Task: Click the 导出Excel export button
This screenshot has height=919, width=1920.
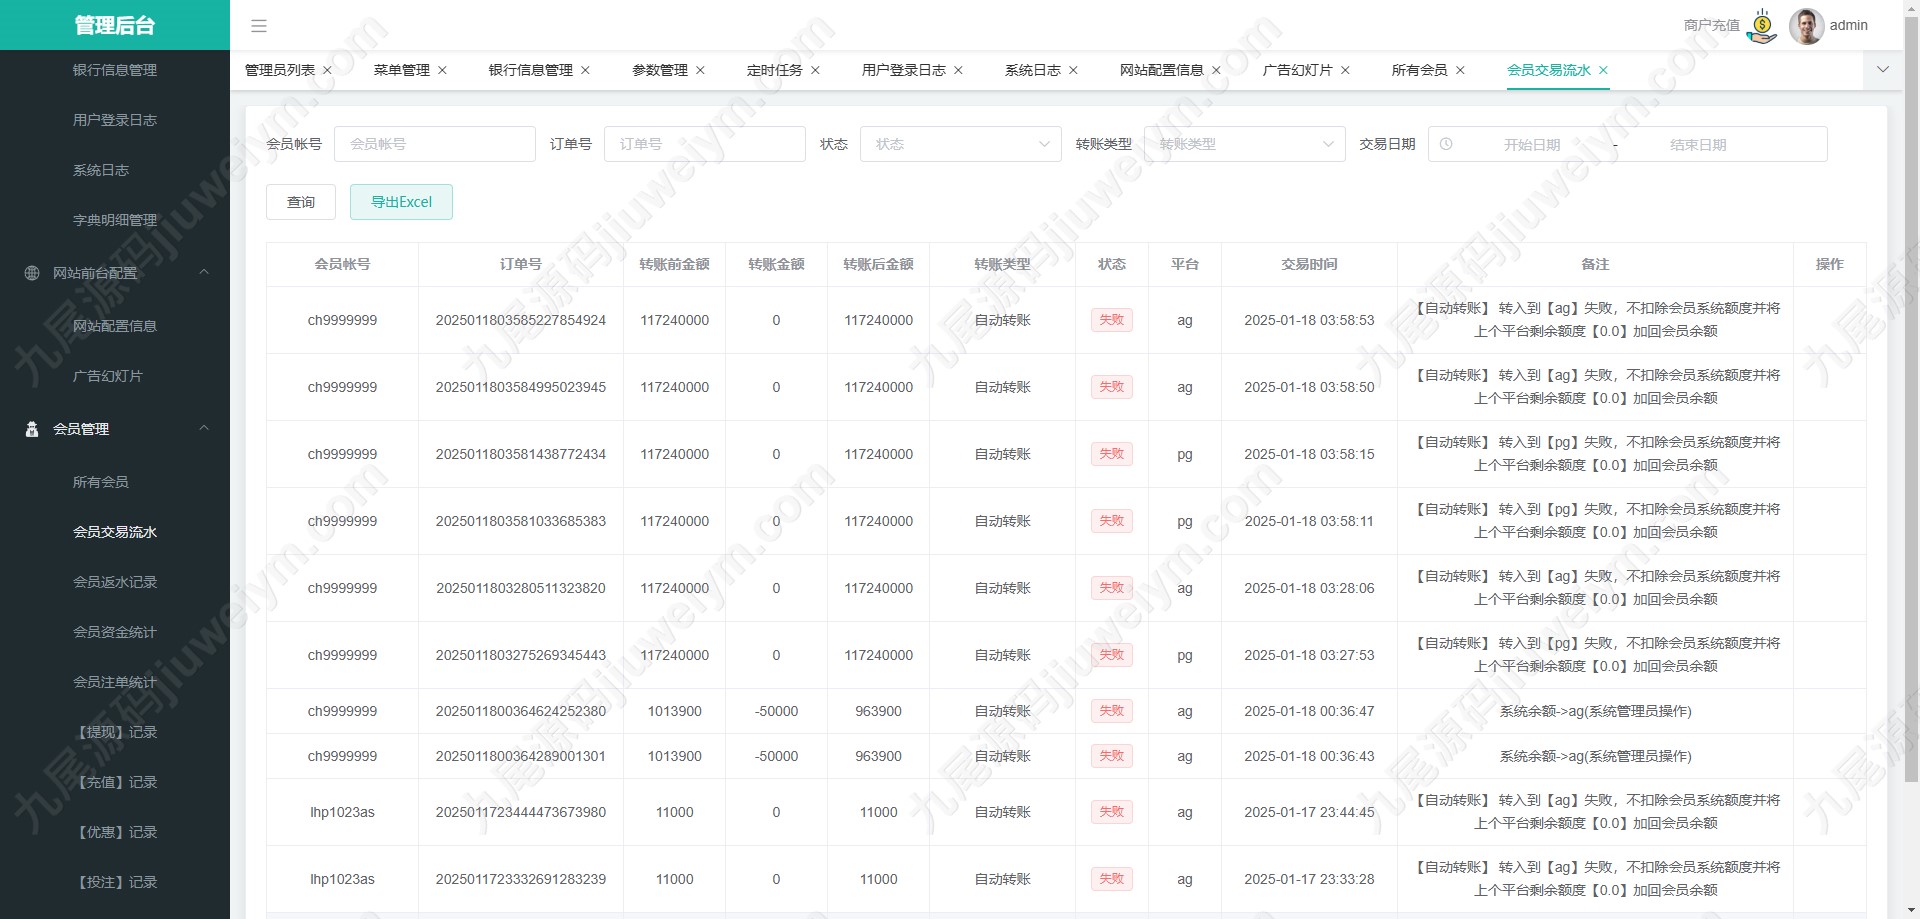Action: coord(401,202)
